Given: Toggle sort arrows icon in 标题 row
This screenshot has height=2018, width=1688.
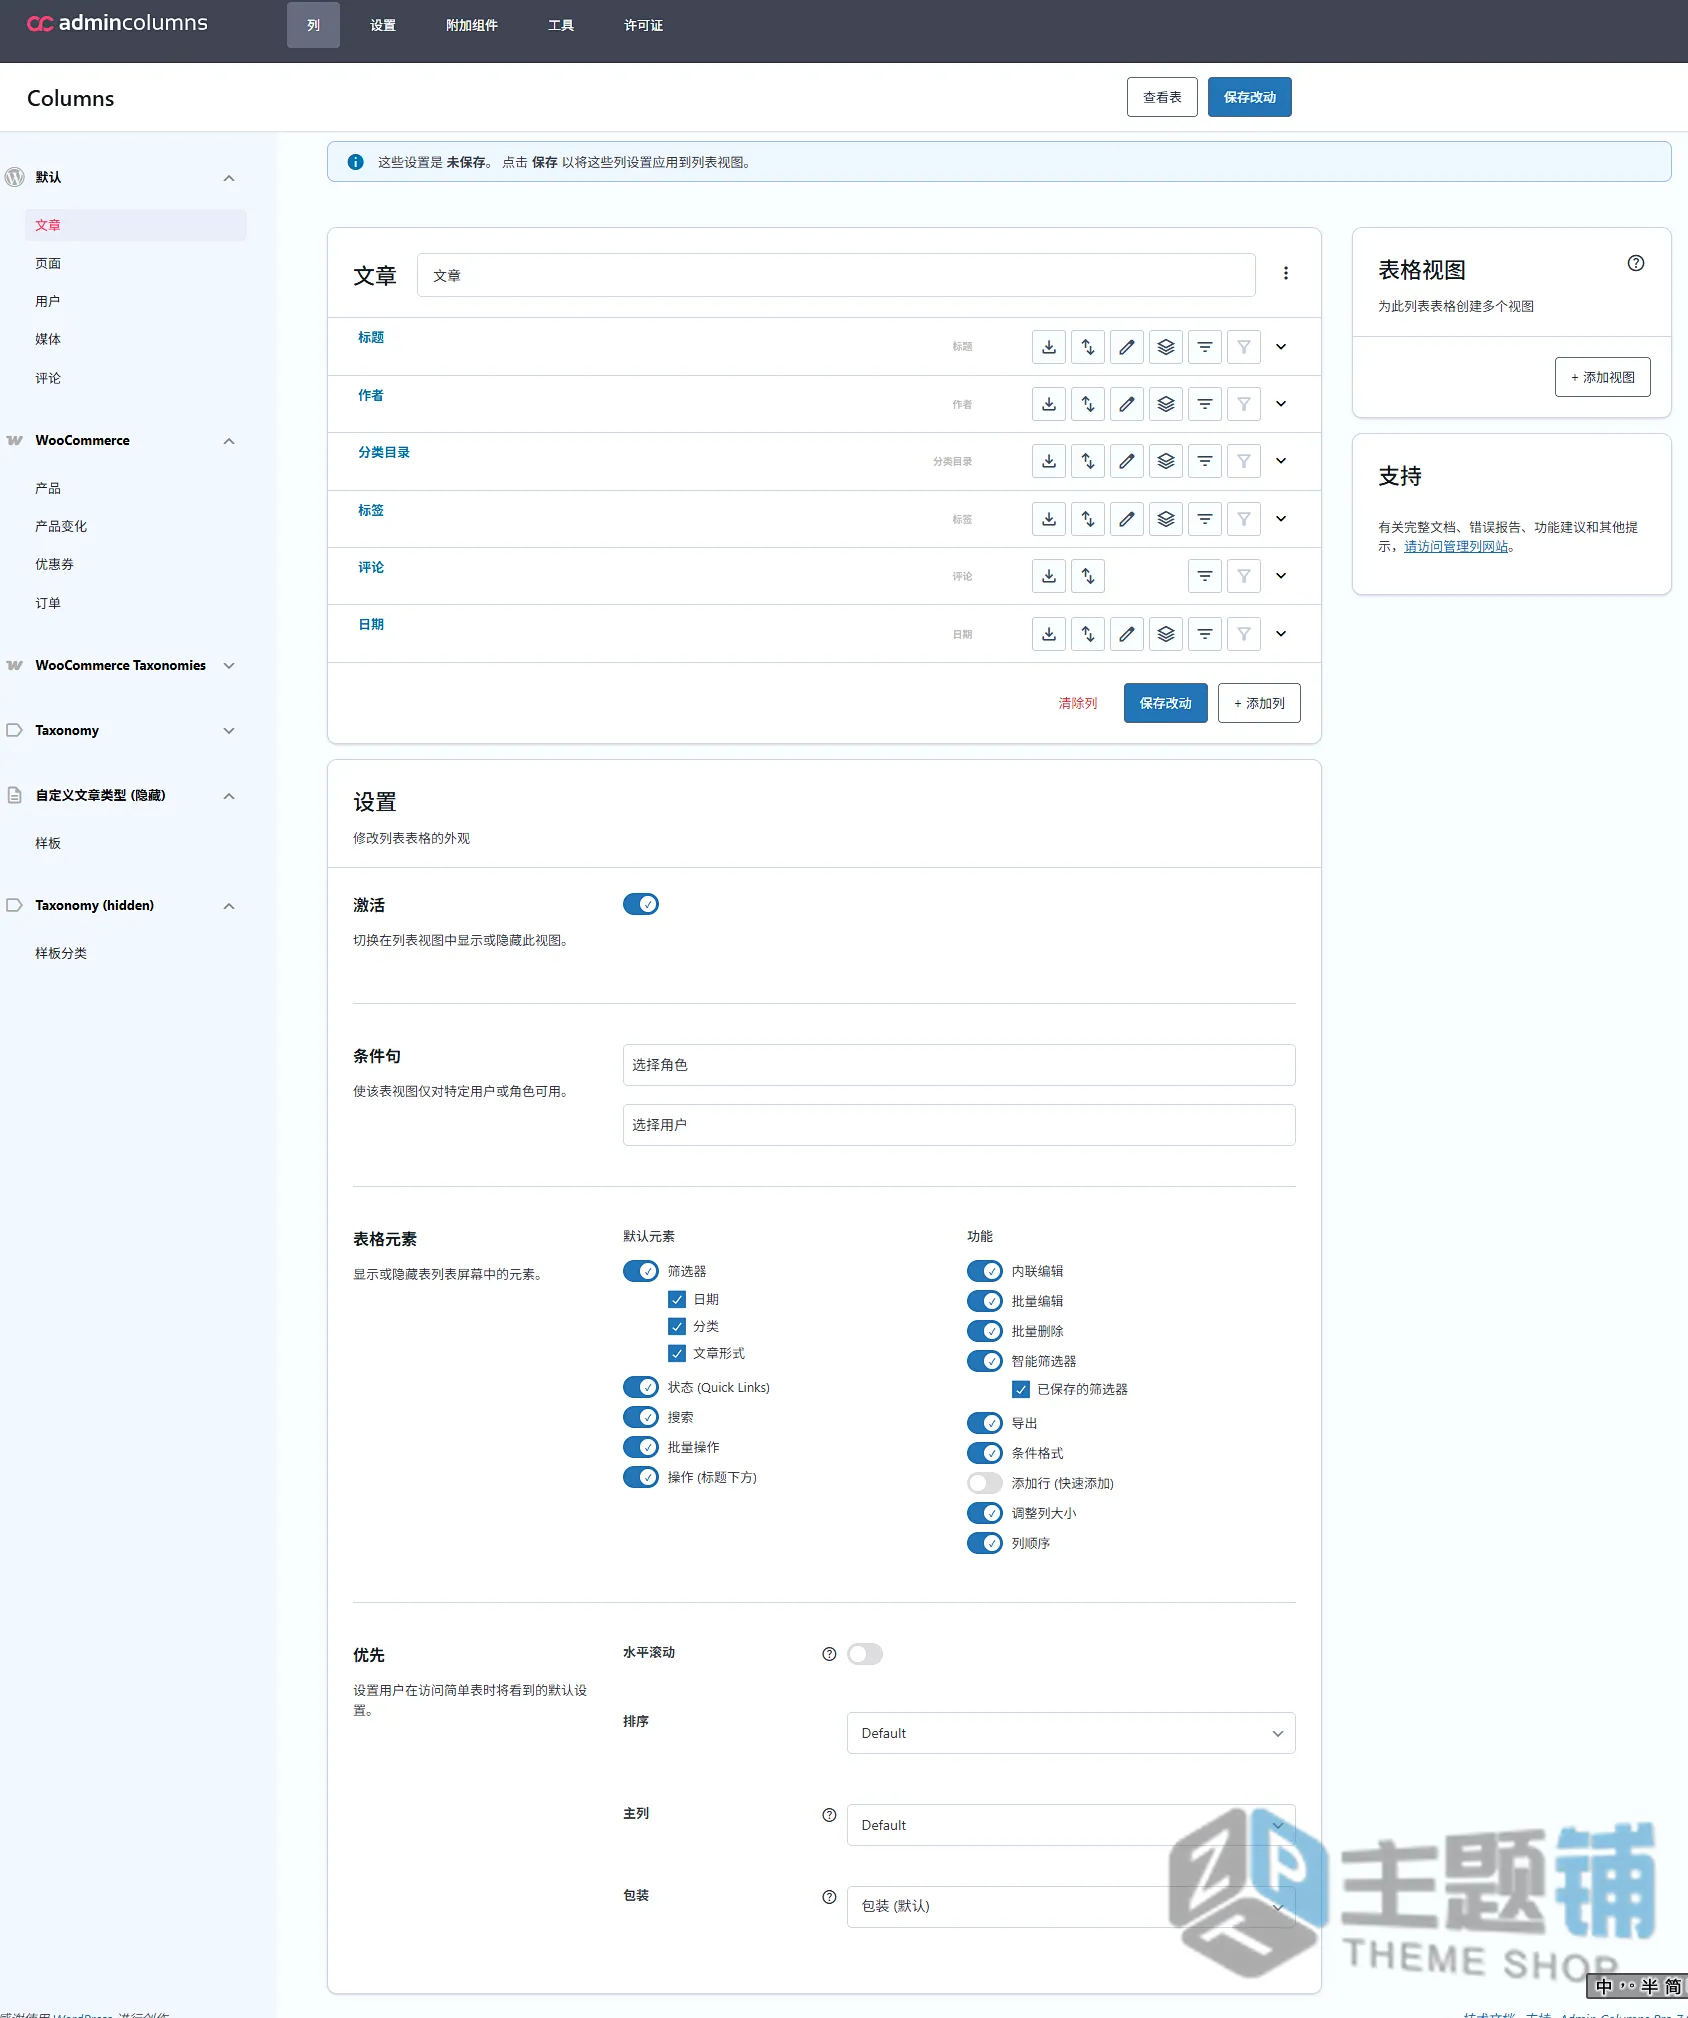Looking at the screenshot, I should pos(1087,347).
